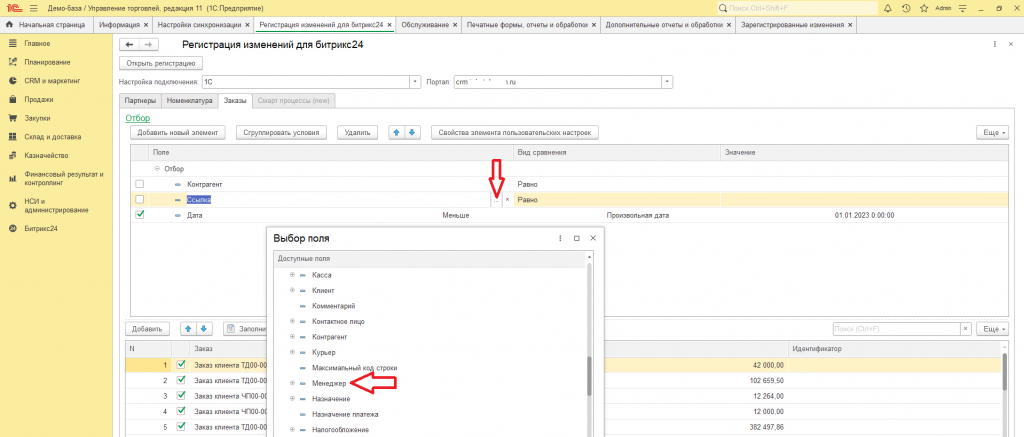
Task: Uncheck order row 5 checkbox
Action: pos(181,427)
